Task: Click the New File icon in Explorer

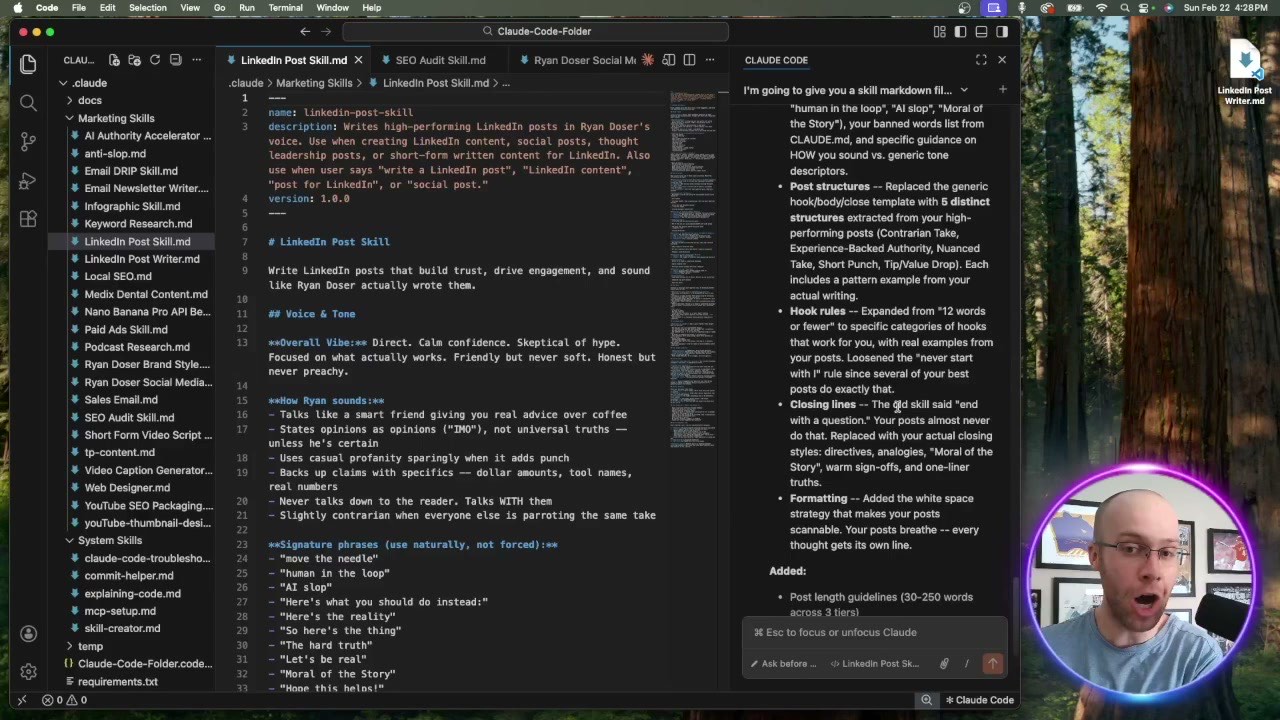Action: pyautogui.click(x=114, y=60)
